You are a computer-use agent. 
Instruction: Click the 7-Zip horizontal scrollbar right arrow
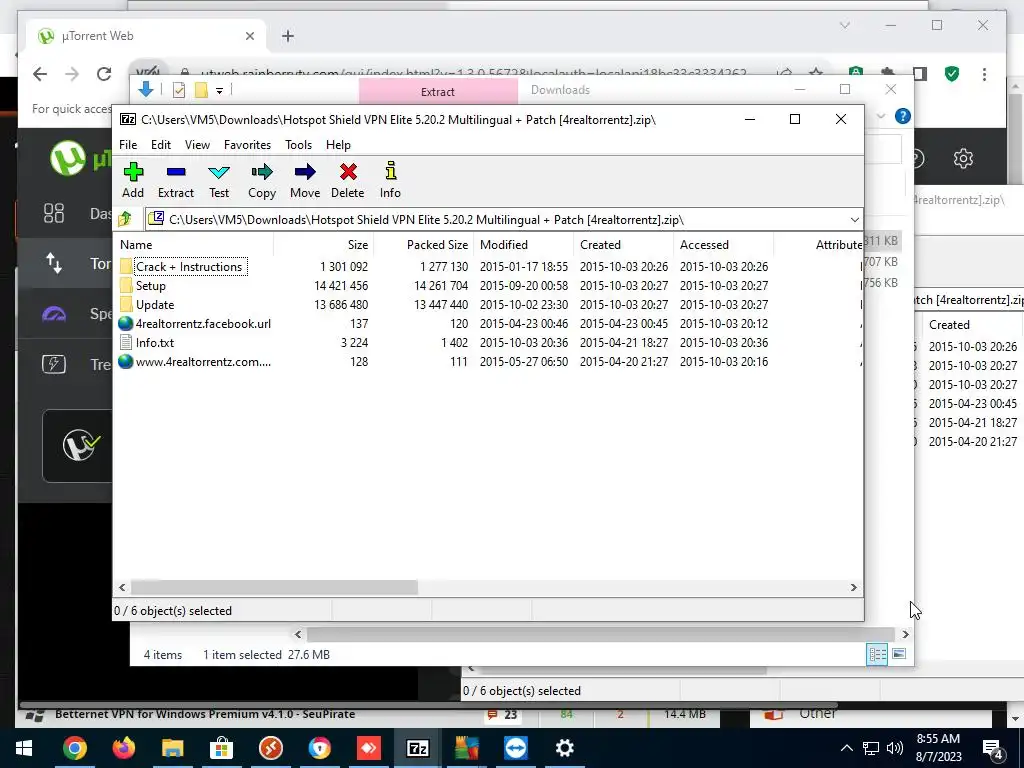854,588
